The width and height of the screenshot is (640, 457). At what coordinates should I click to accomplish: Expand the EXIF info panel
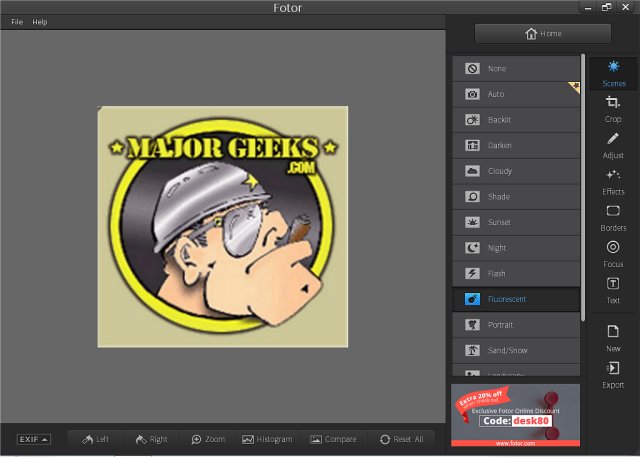(x=33, y=439)
